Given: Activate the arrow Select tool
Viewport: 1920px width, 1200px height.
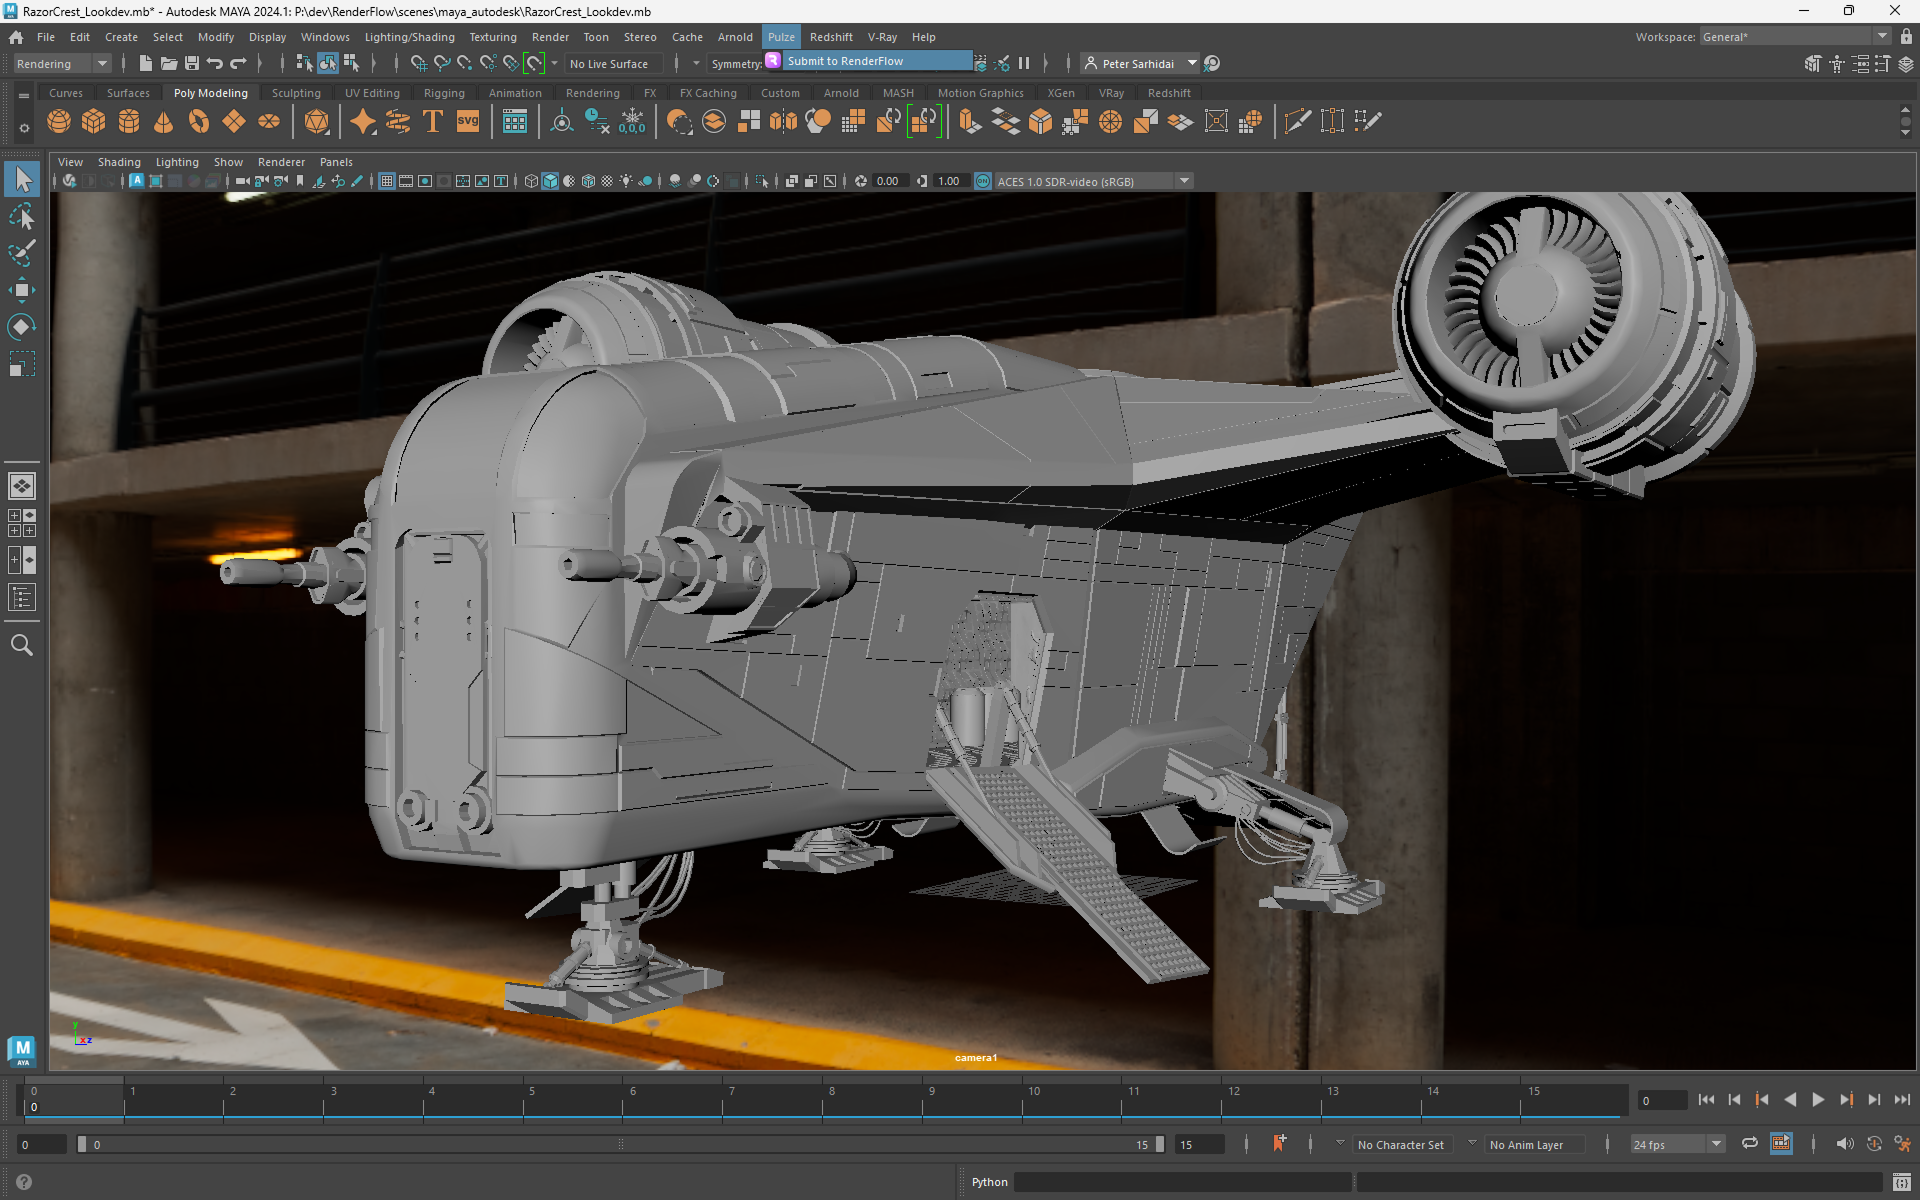Looking at the screenshot, I should pyautogui.click(x=21, y=179).
